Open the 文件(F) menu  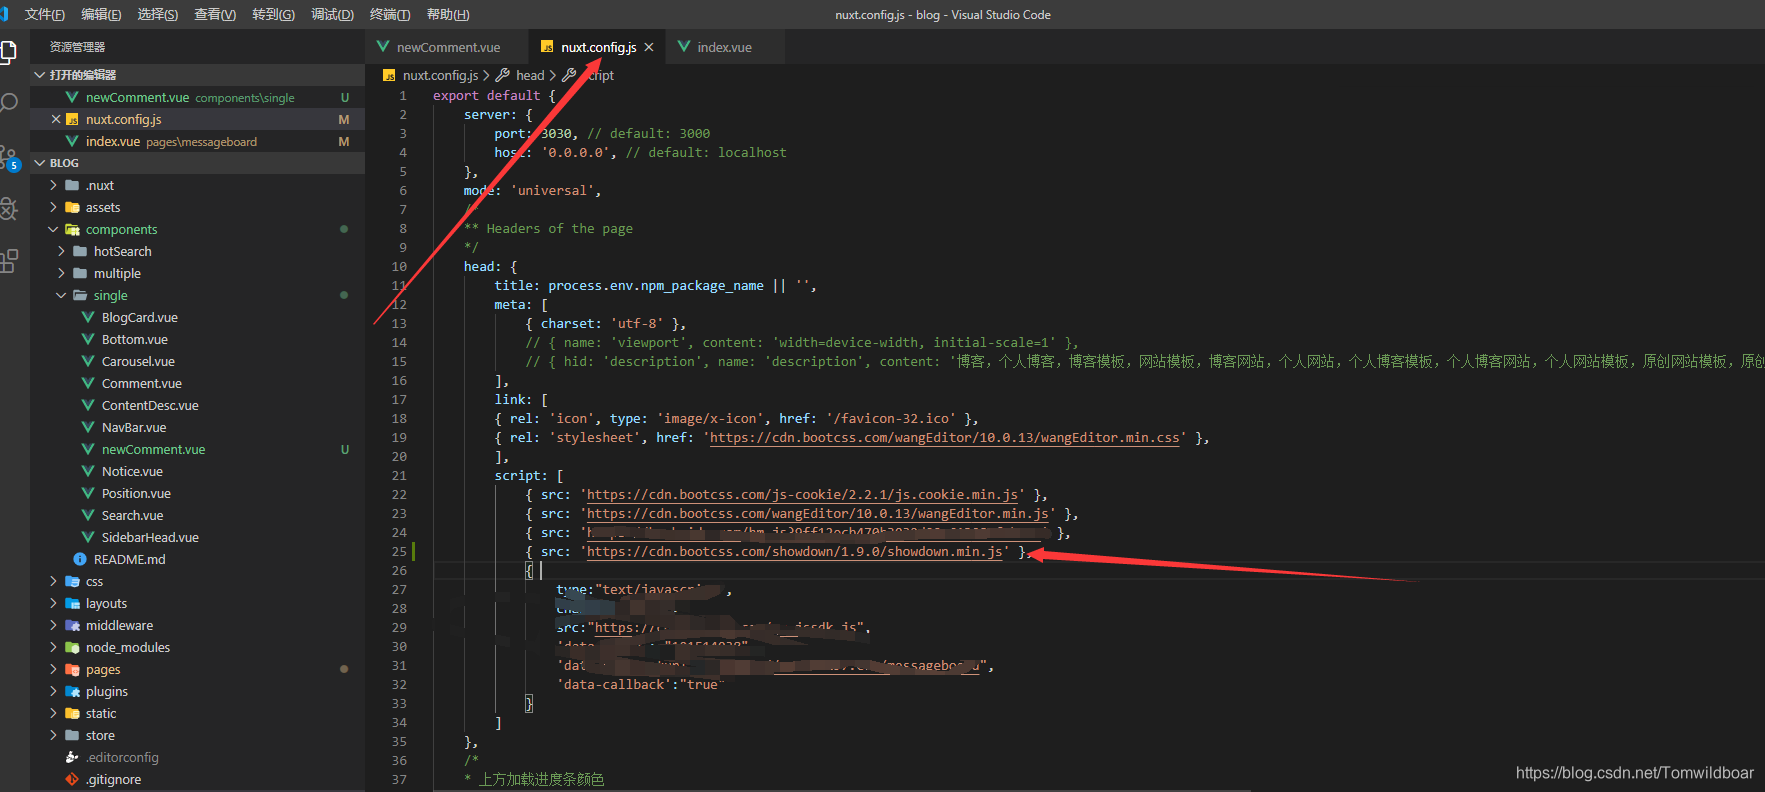[x=44, y=14]
